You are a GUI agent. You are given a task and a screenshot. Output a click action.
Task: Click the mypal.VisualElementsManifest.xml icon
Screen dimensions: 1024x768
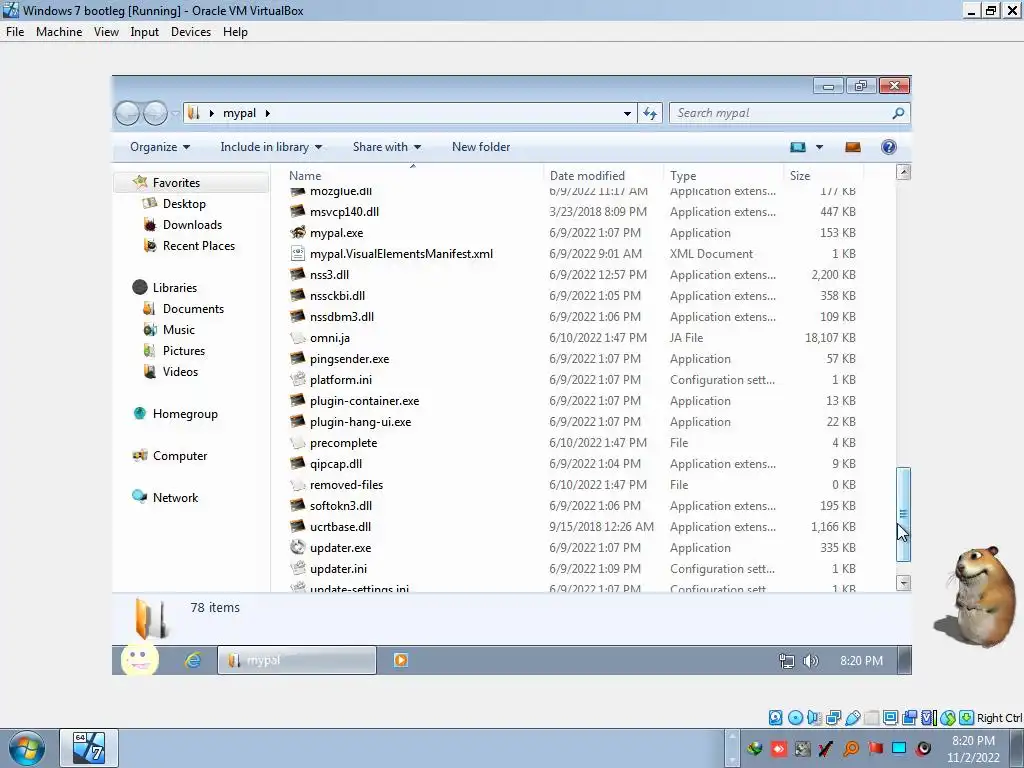coord(298,253)
